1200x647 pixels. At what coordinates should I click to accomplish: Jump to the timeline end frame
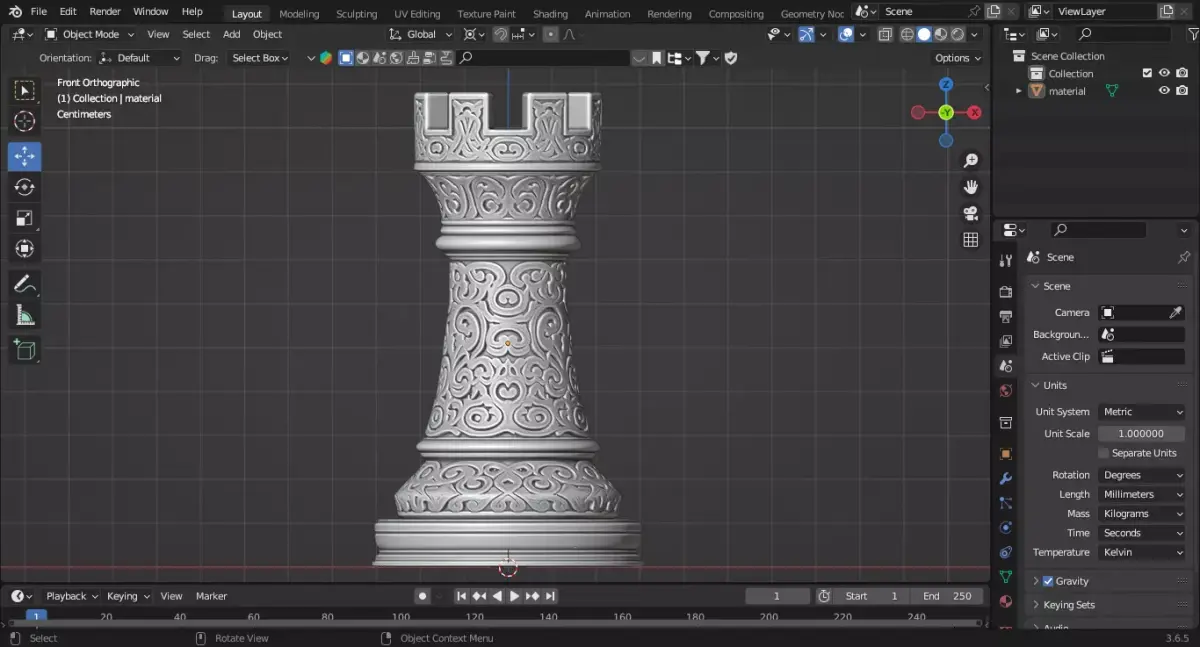551,596
